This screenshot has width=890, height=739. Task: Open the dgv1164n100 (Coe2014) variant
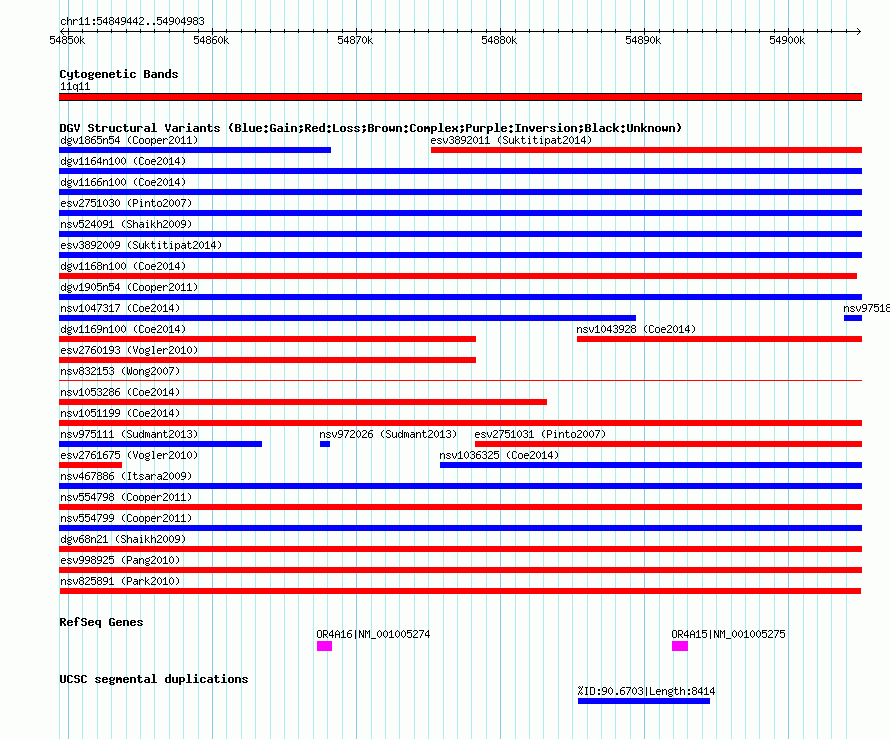123,161
